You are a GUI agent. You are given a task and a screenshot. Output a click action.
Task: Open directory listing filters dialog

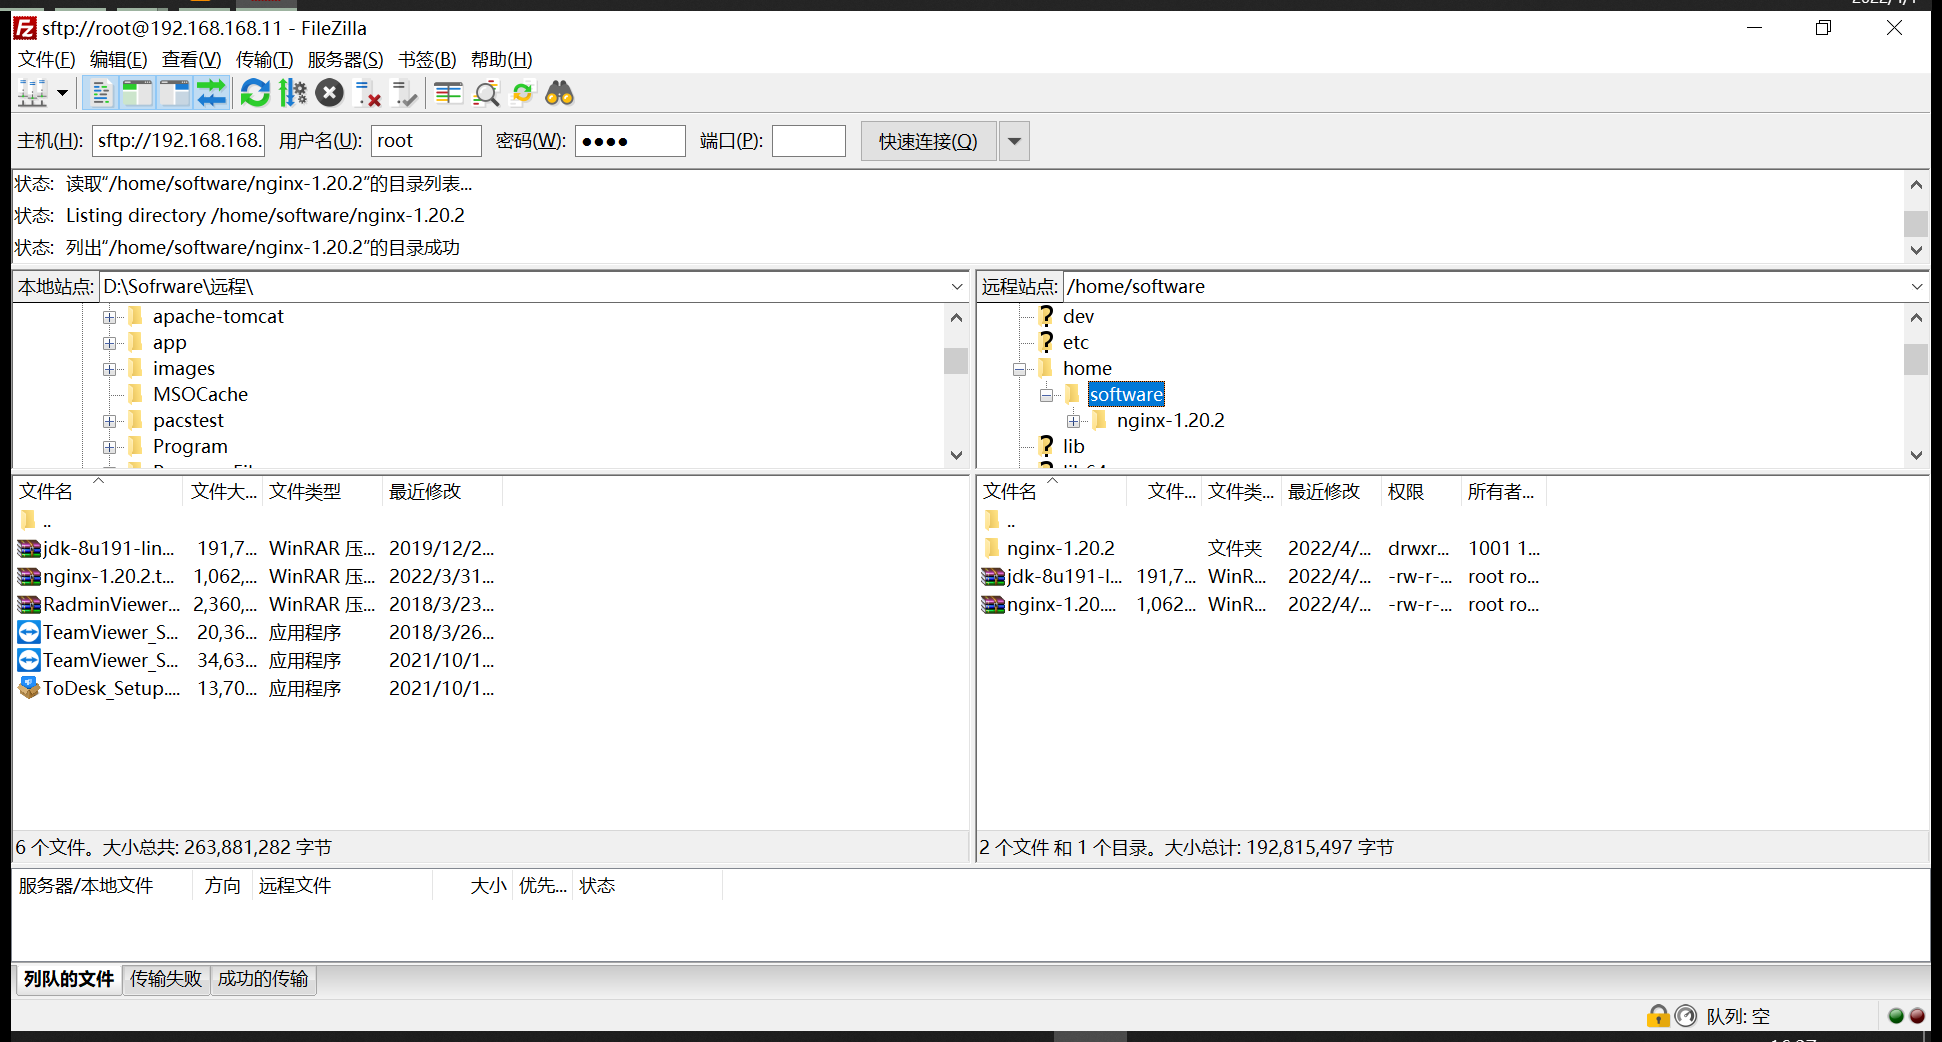[x=448, y=94]
